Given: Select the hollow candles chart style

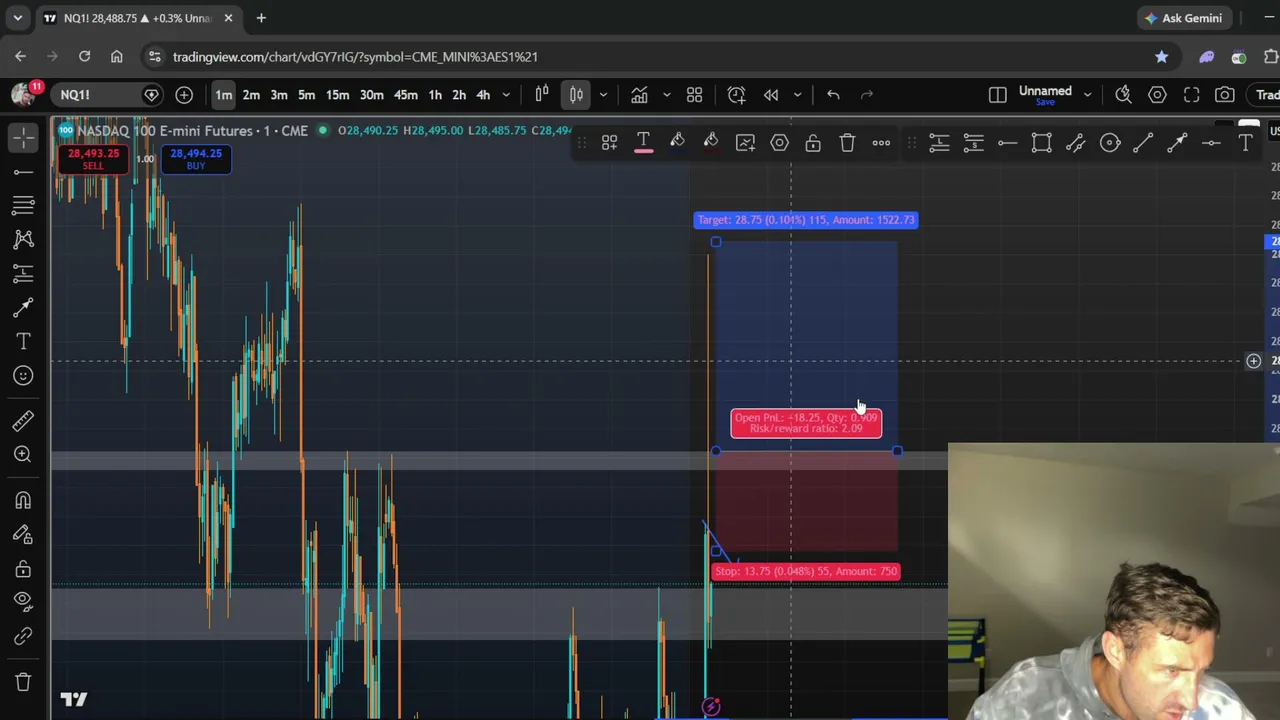Looking at the screenshot, I should click(x=542, y=95).
